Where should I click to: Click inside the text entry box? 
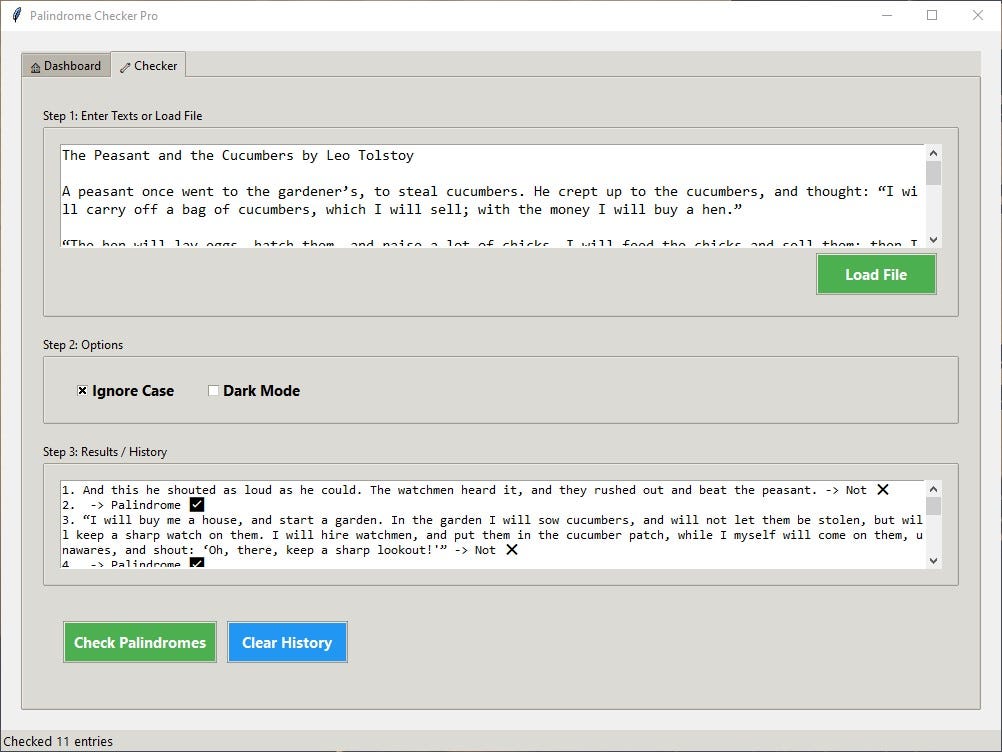pyautogui.click(x=493, y=196)
